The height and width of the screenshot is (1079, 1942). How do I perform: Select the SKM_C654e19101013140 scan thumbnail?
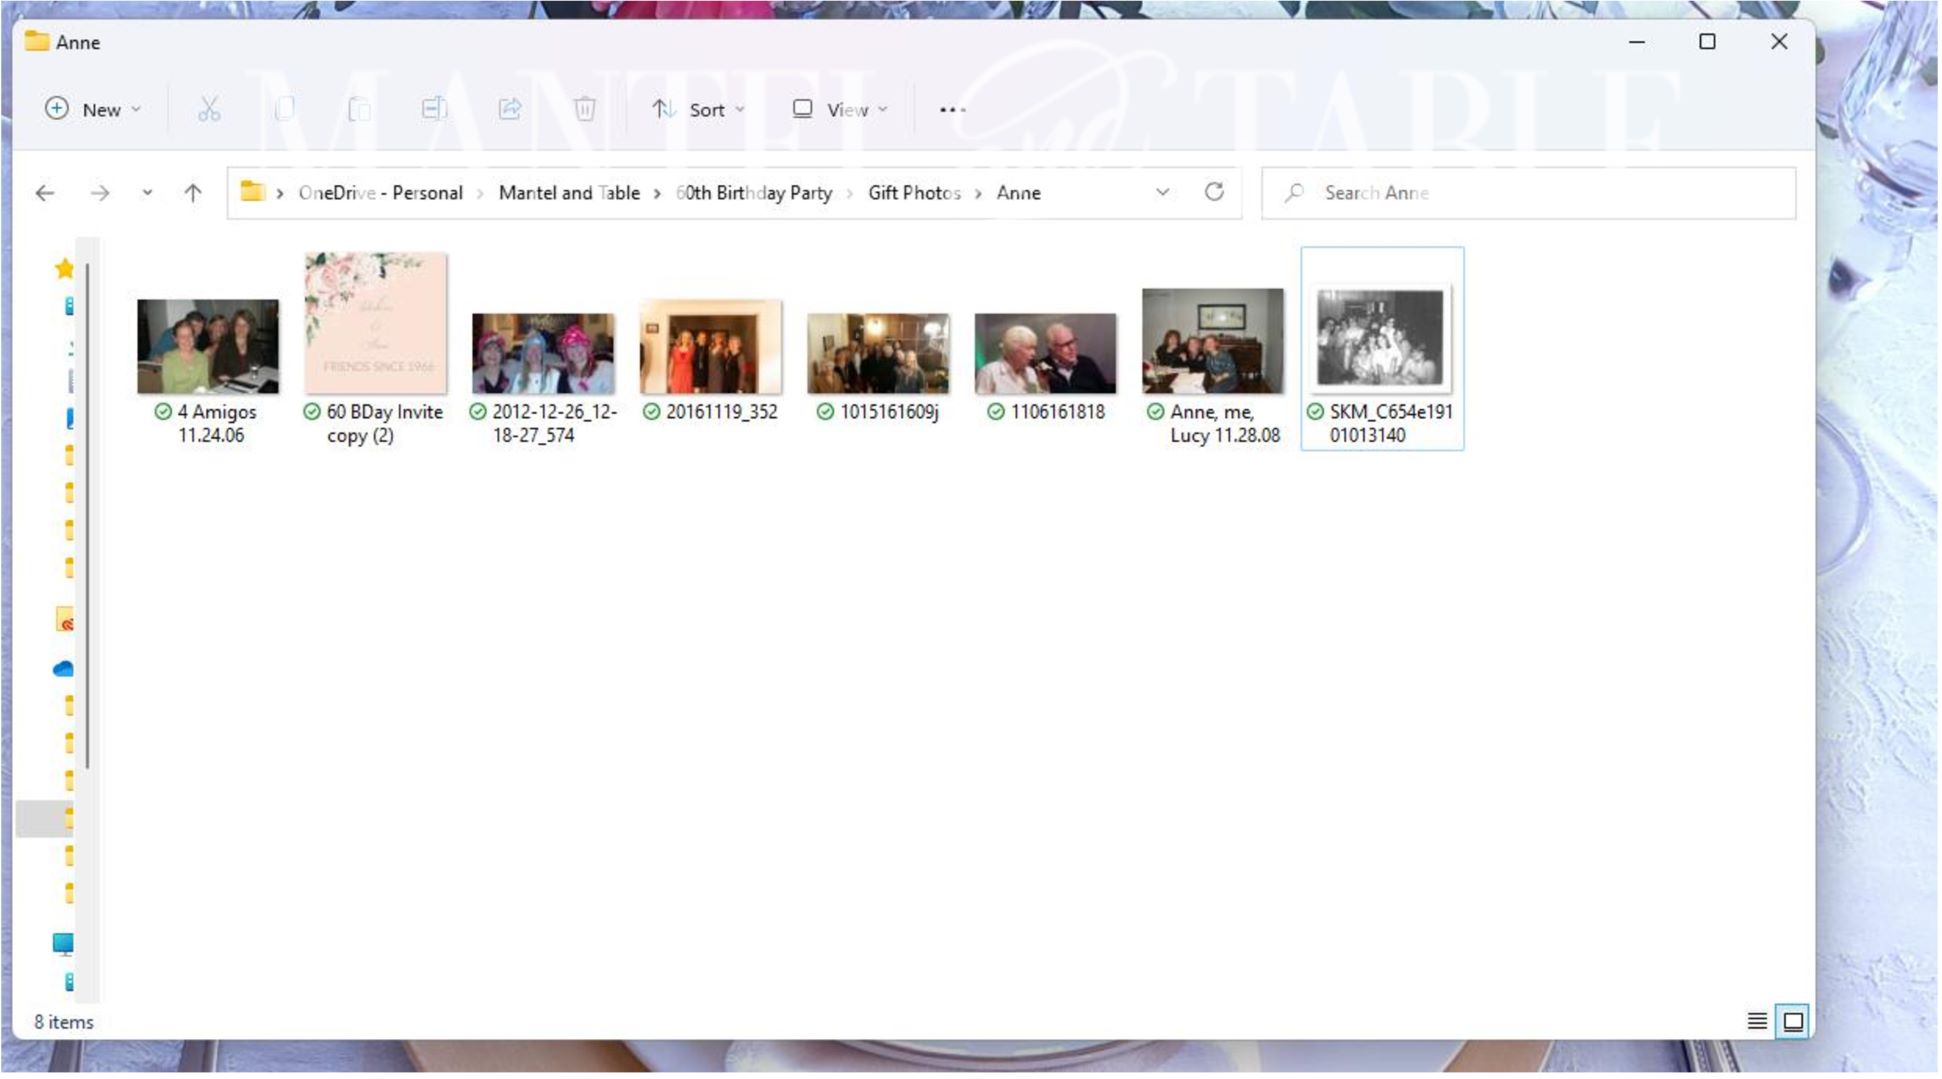(x=1383, y=338)
